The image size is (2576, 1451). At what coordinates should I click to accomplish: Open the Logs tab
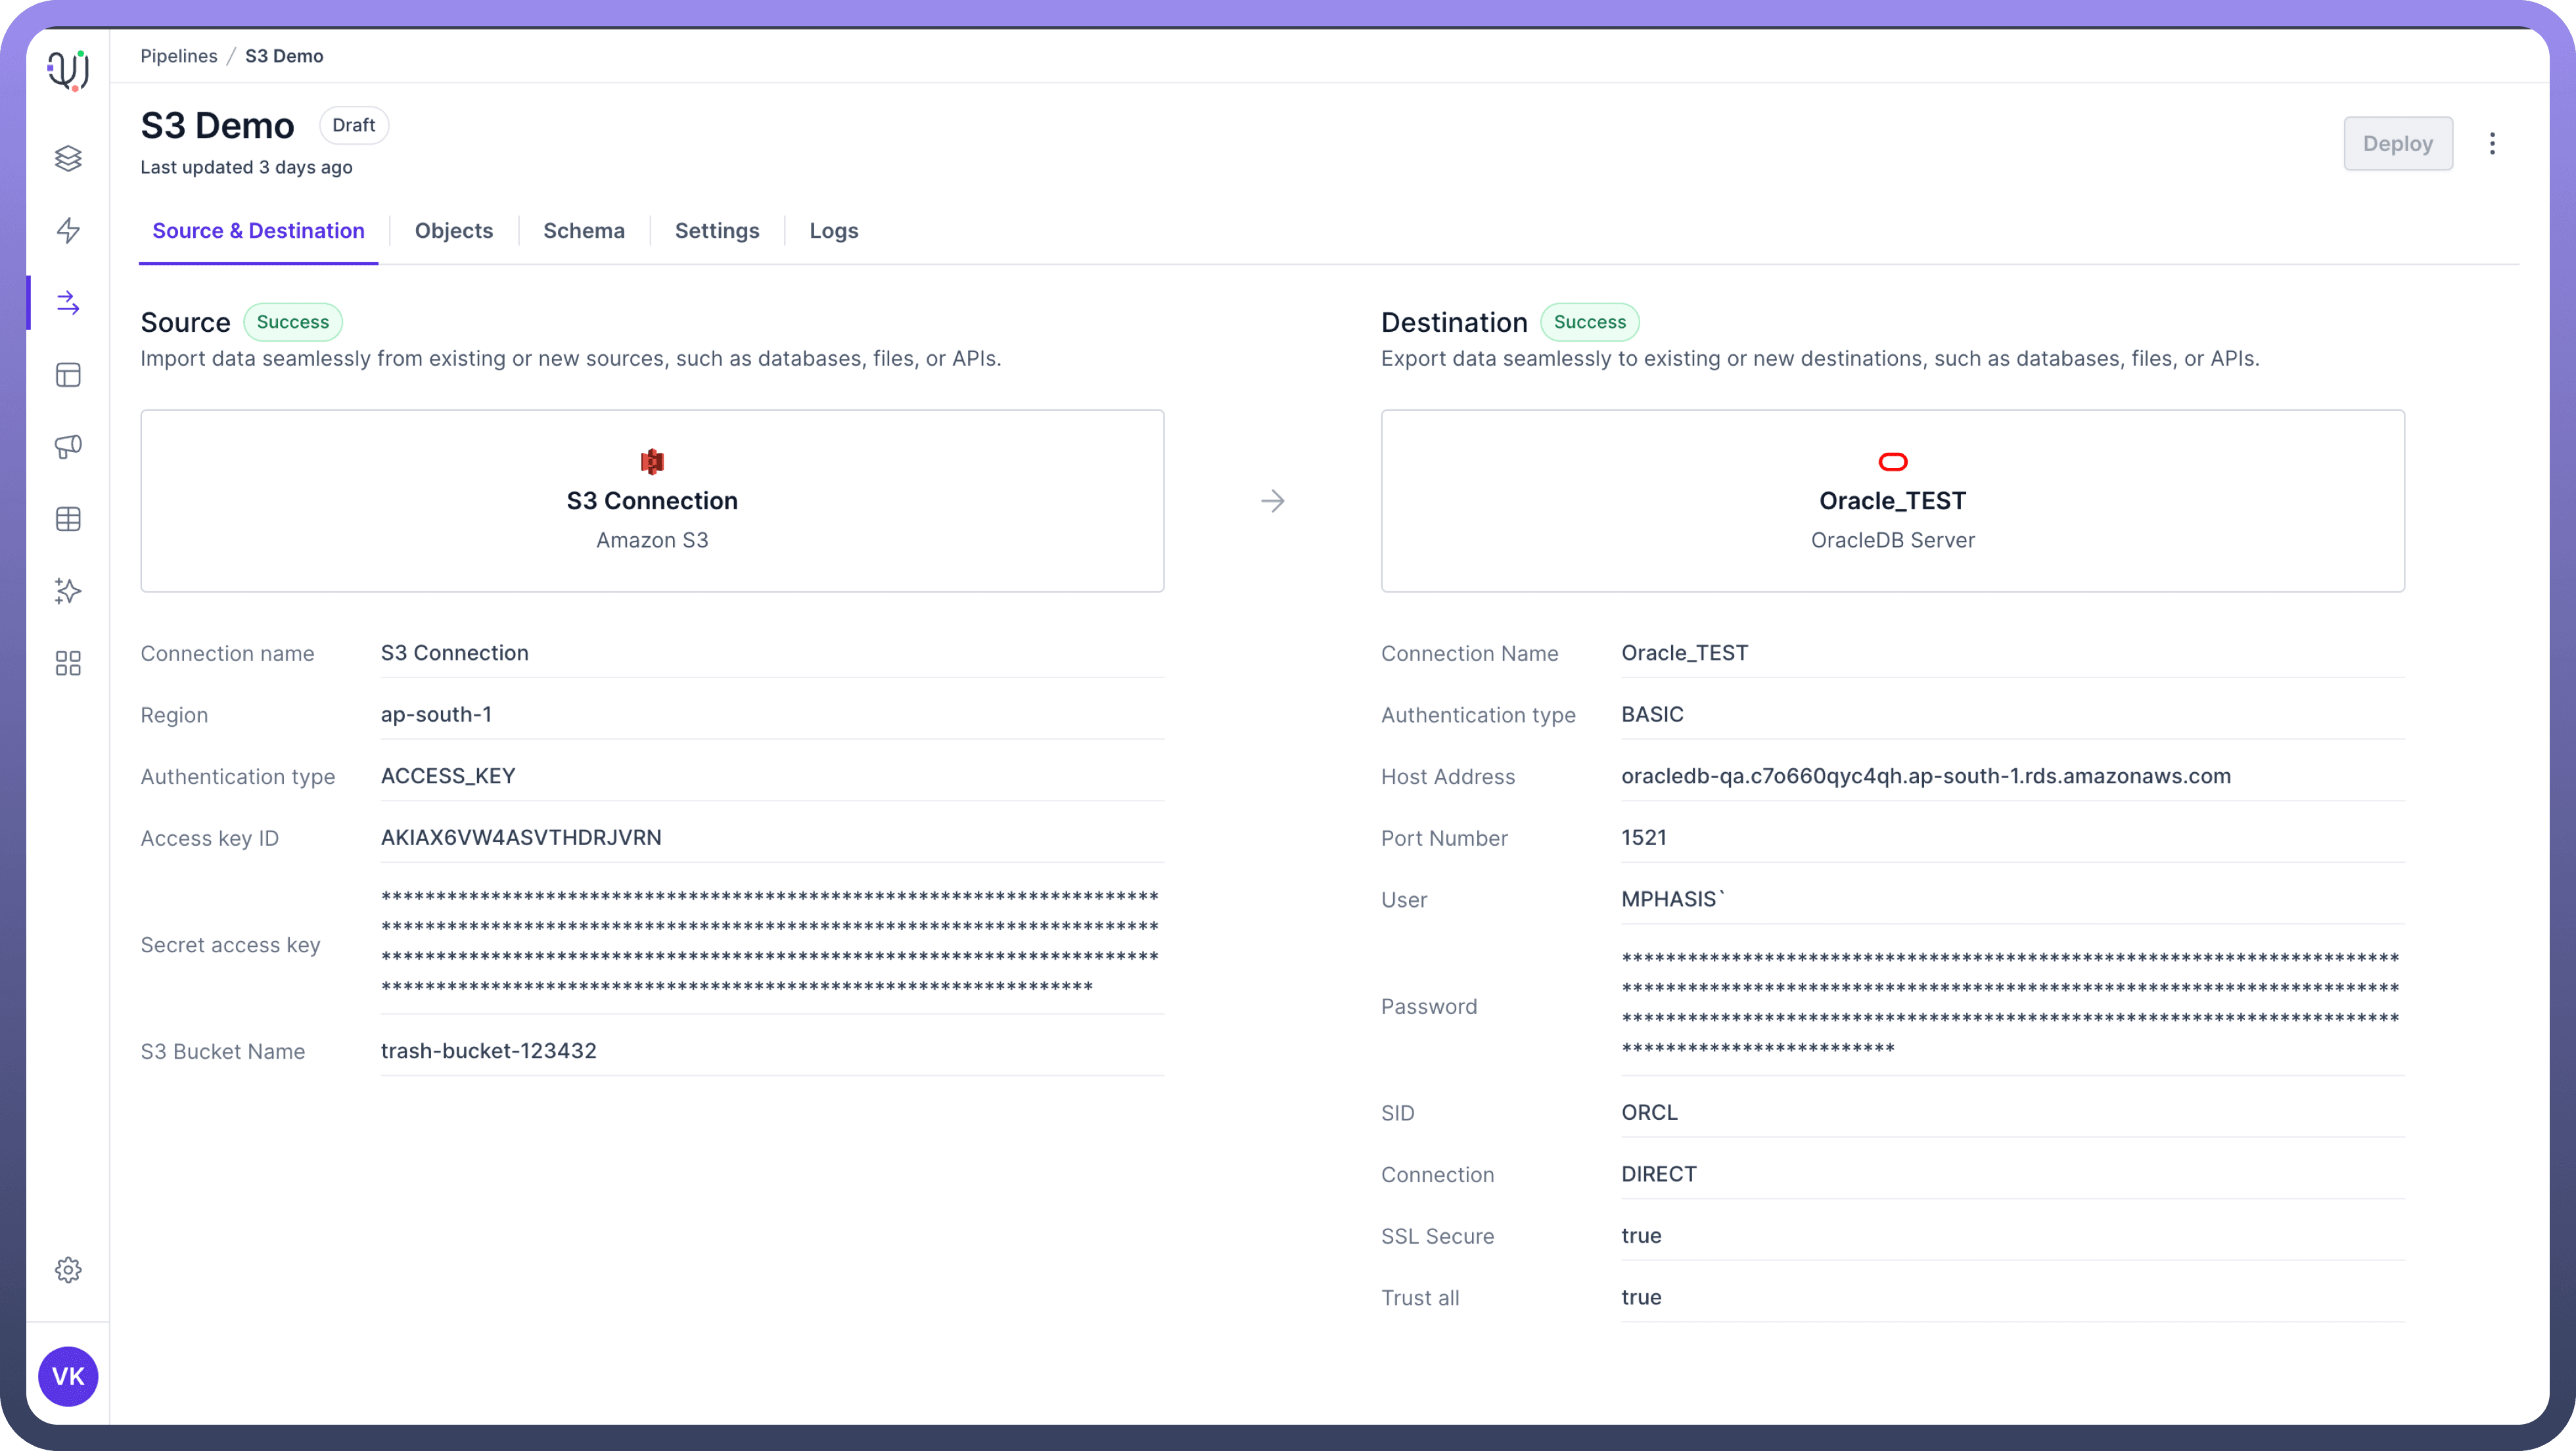click(834, 231)
